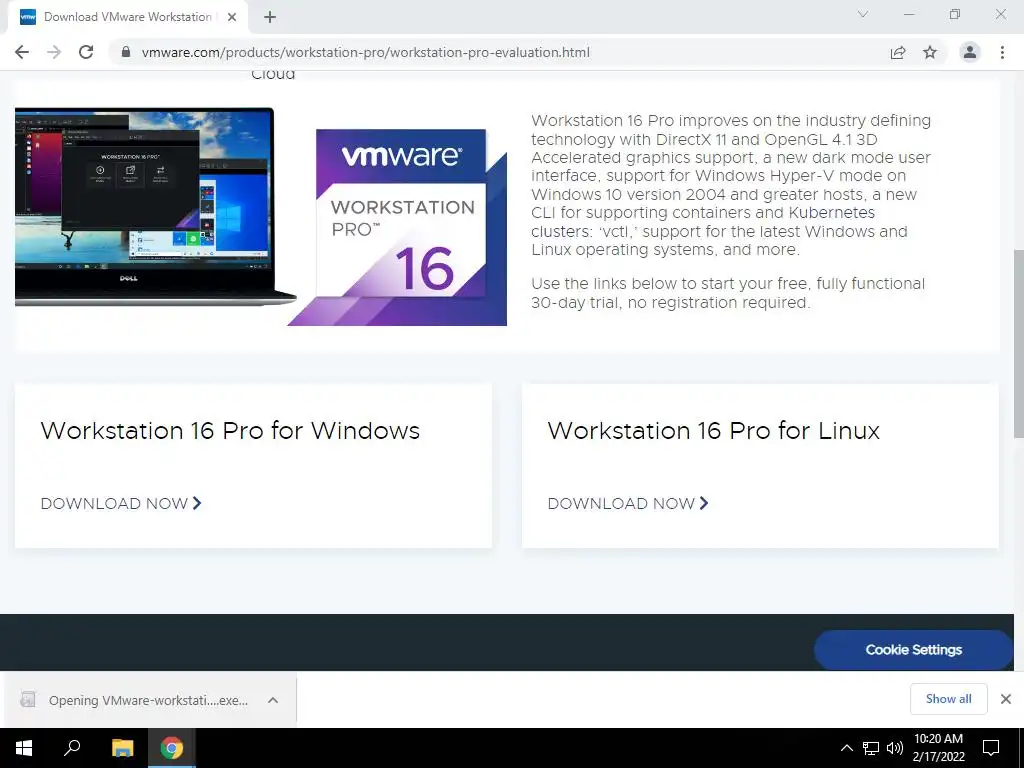Show all downloads
1024x768 pixels.
(x=948, y=699)
